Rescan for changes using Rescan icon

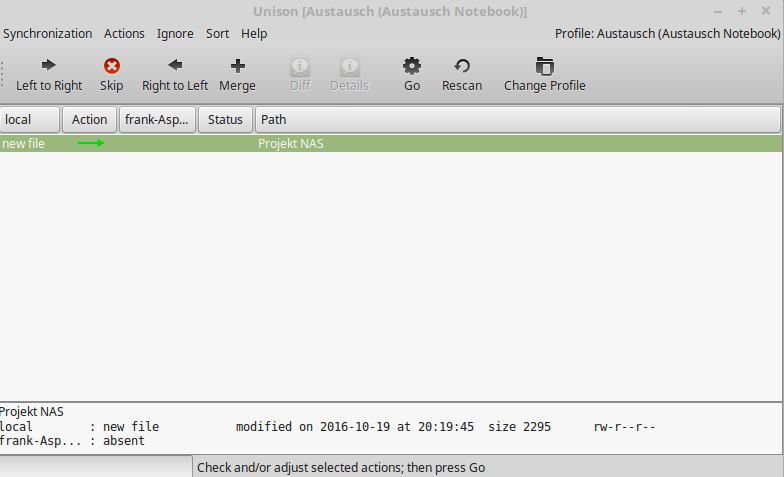point(462,66)
